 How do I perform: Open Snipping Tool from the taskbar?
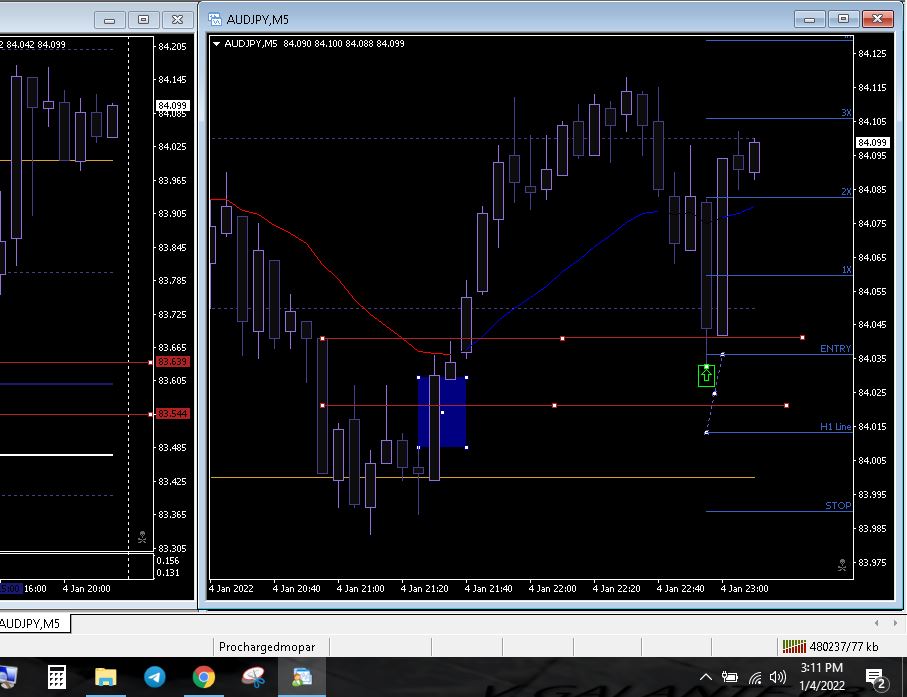pyautogui.click(x=253, y=678)
